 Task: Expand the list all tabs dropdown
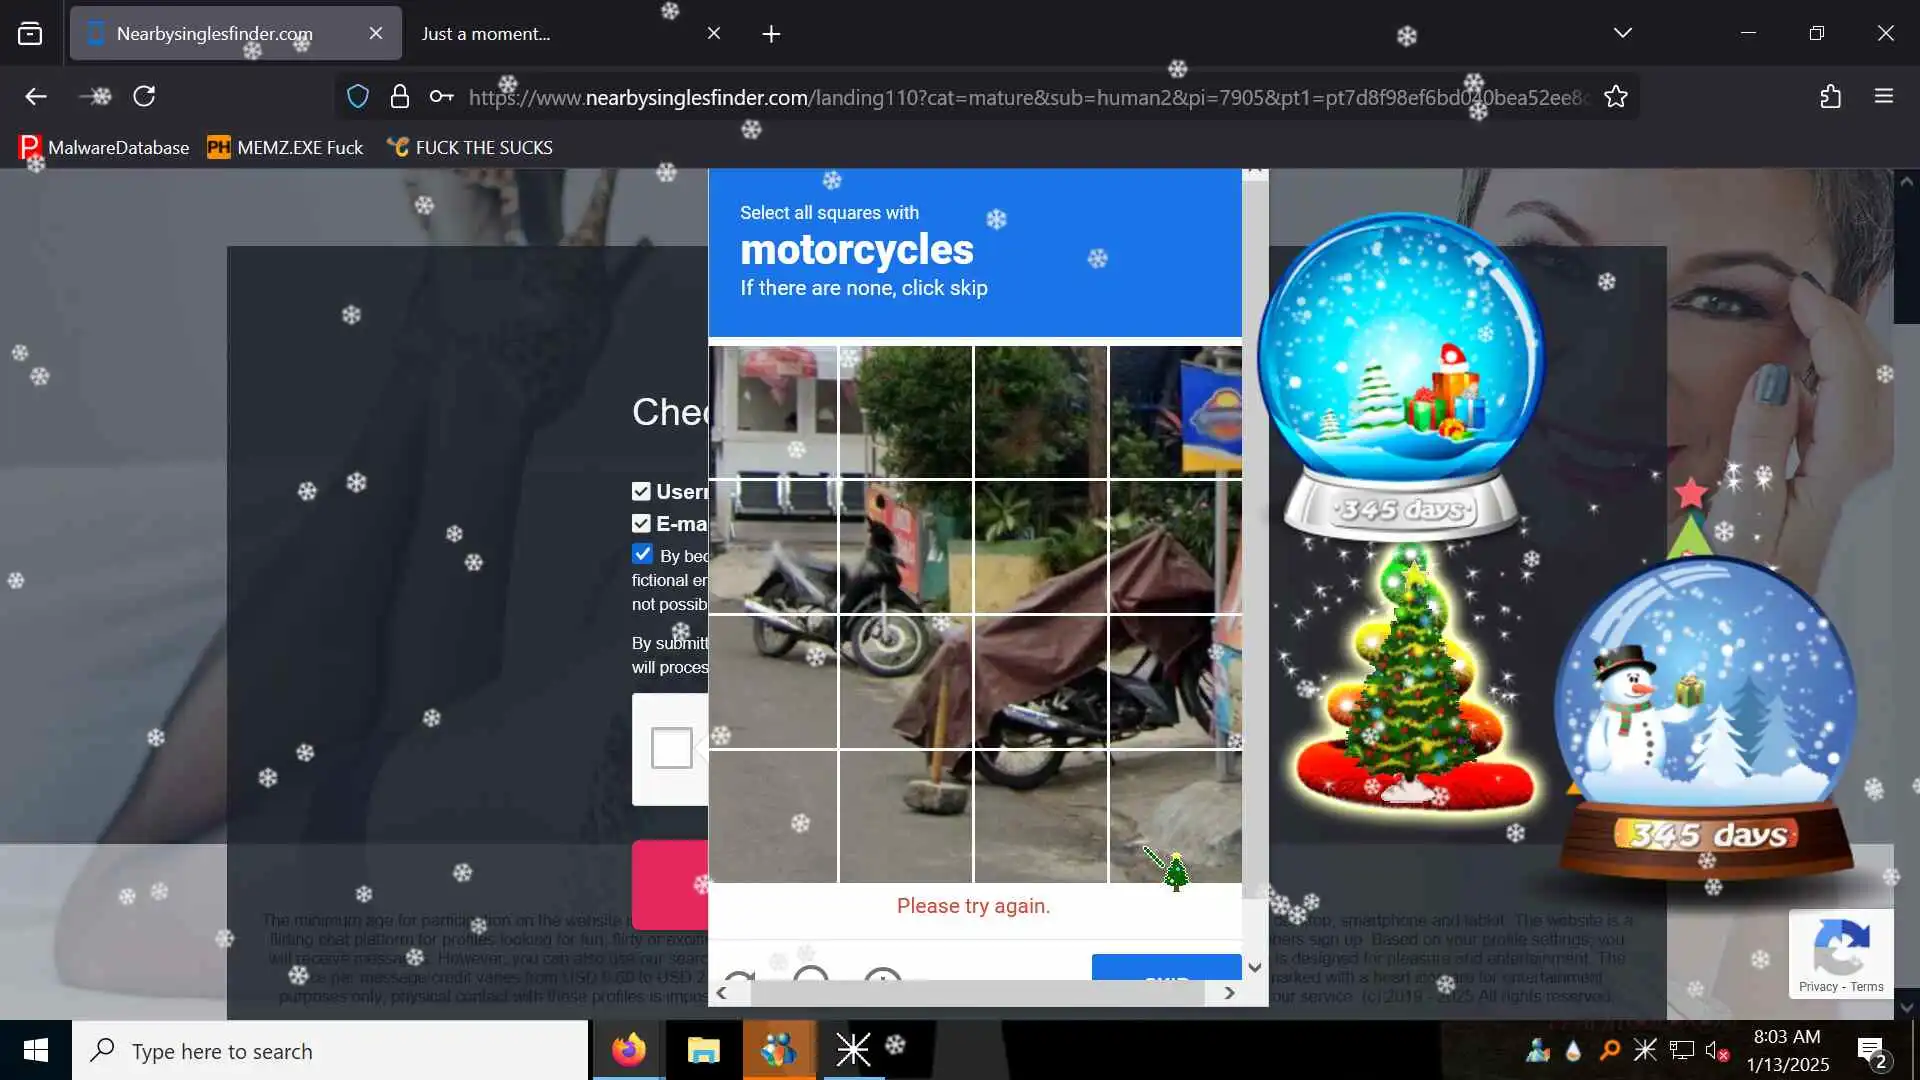tap(1622, 33)
